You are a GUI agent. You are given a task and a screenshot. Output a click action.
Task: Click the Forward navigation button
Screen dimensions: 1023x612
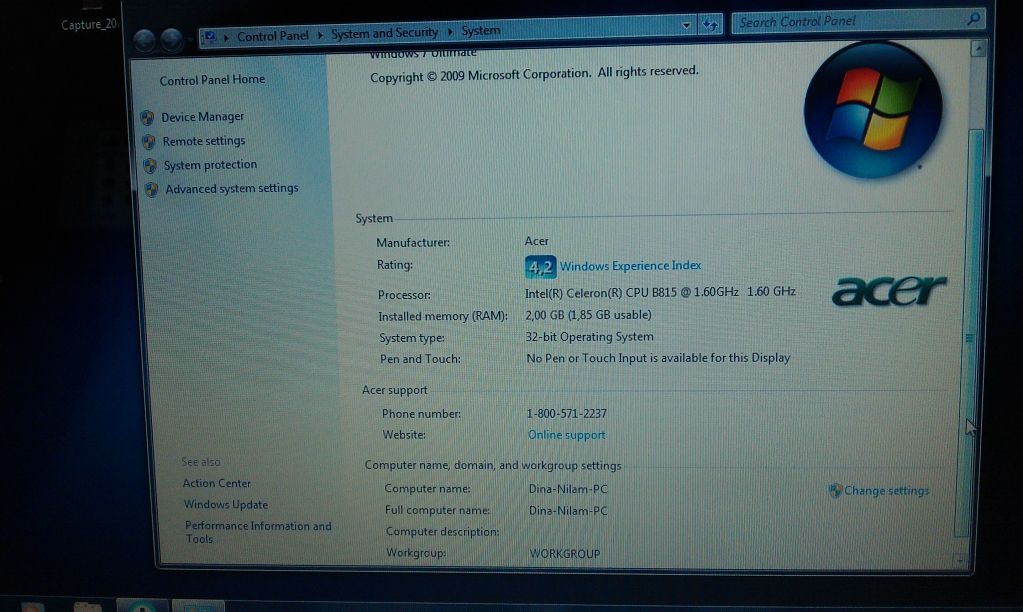[x=172, y=40]
